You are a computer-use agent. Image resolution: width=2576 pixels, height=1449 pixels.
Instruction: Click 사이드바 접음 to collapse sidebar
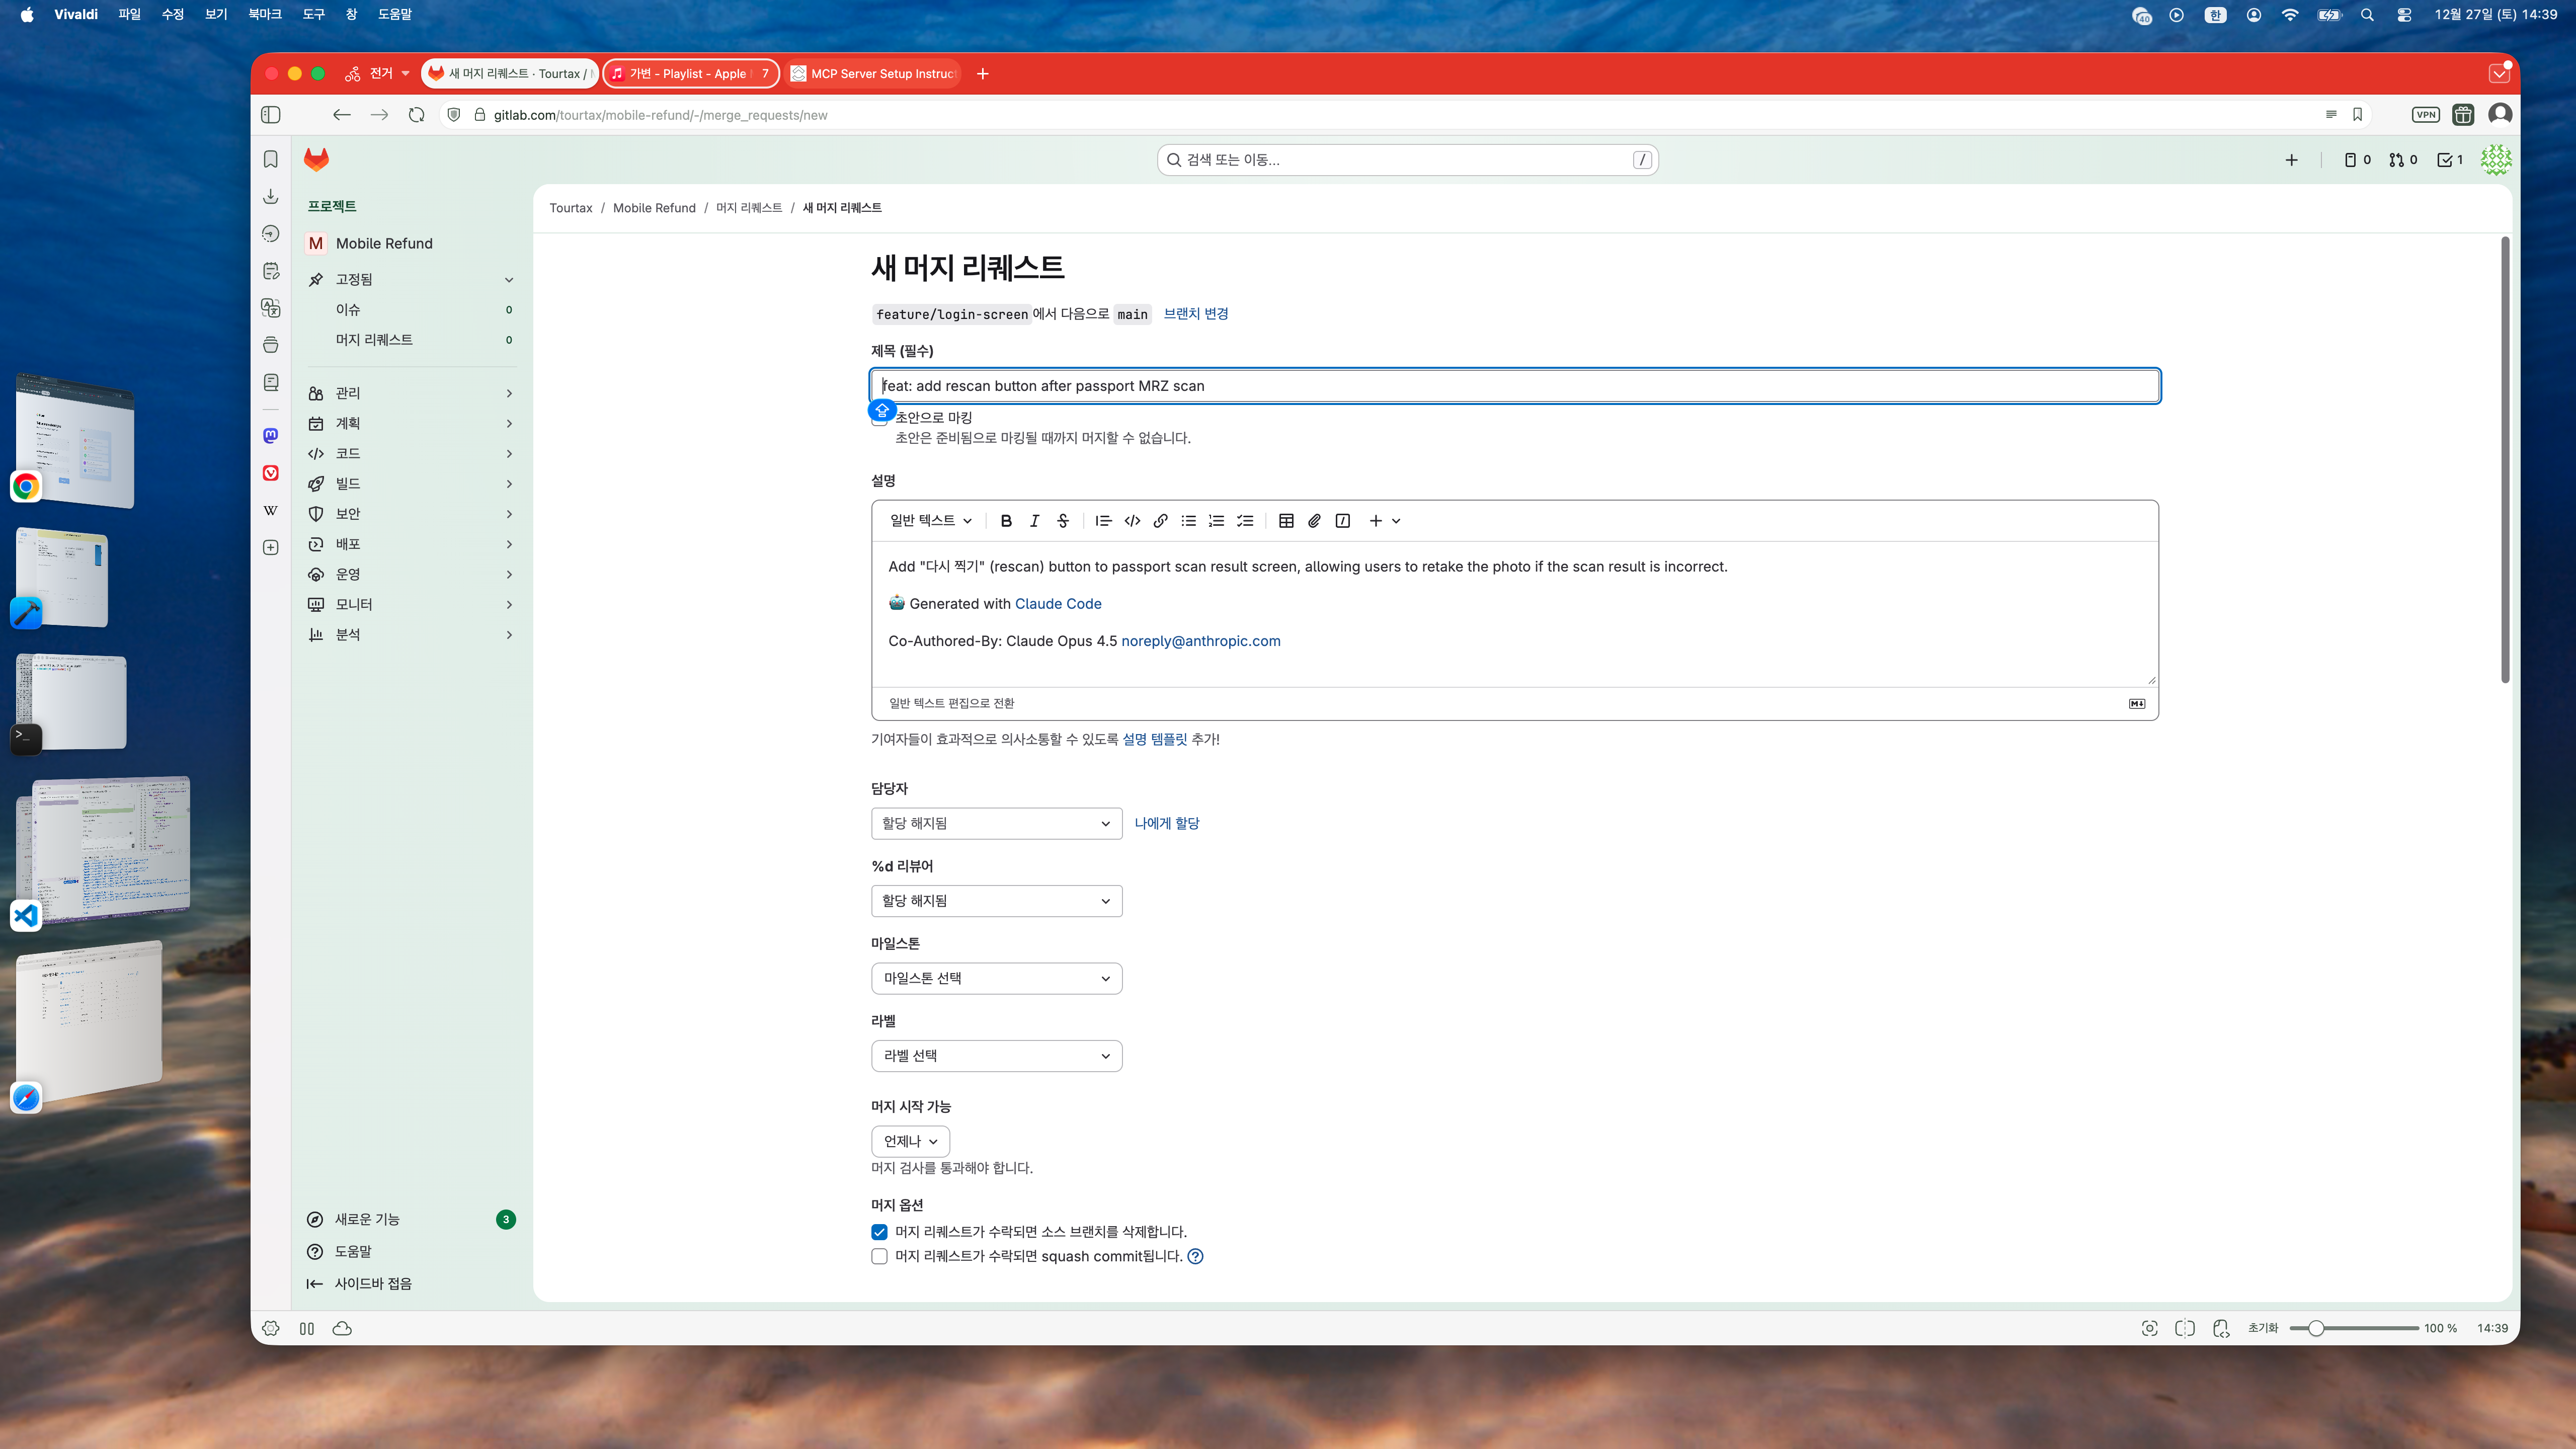(359, 1283)
